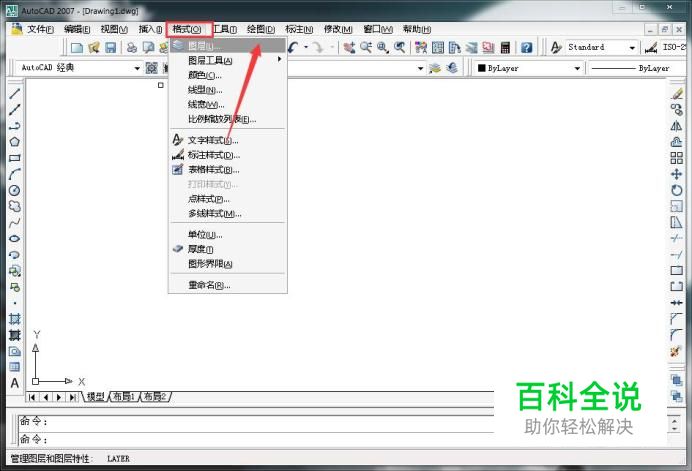This screenshot has width=692, height=471.
Task: Click in the 命令 command line input
Action: 256,440
